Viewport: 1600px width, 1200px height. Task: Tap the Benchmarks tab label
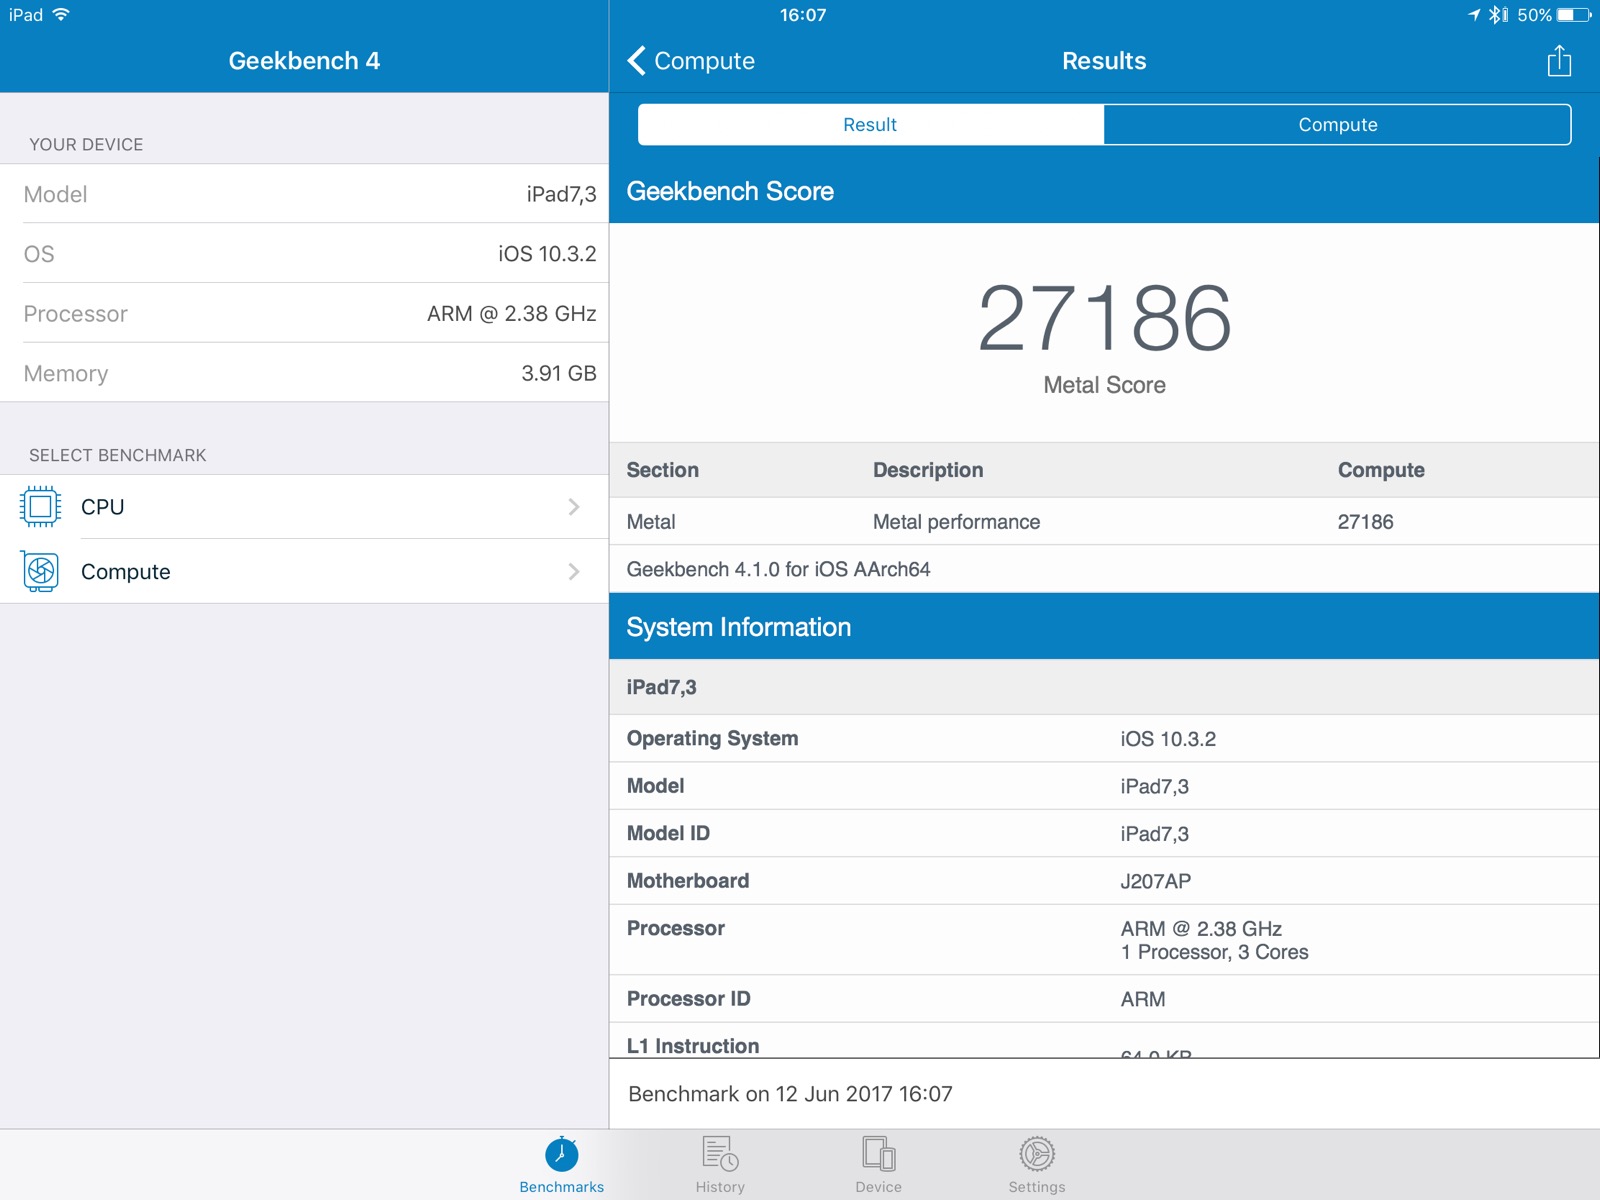tap(562, 1187)
